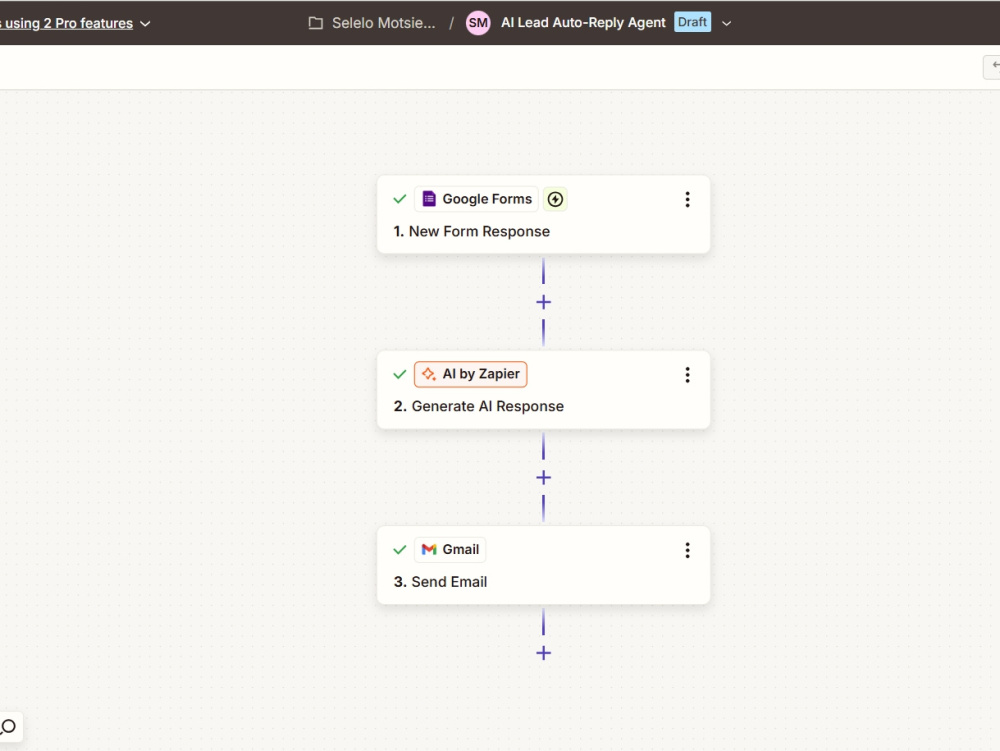Click the Gmail step green checkmark

(x=400, y=550)
